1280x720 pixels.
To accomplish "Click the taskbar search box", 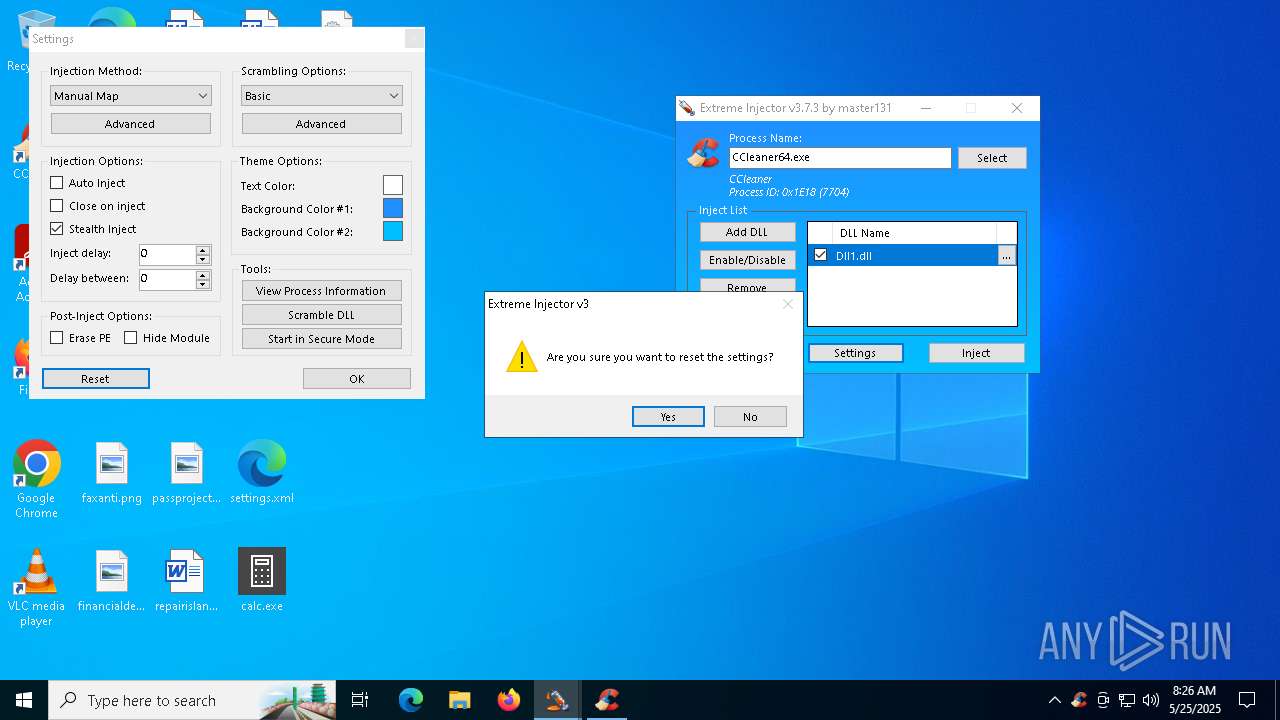I will tap(193, 700).
